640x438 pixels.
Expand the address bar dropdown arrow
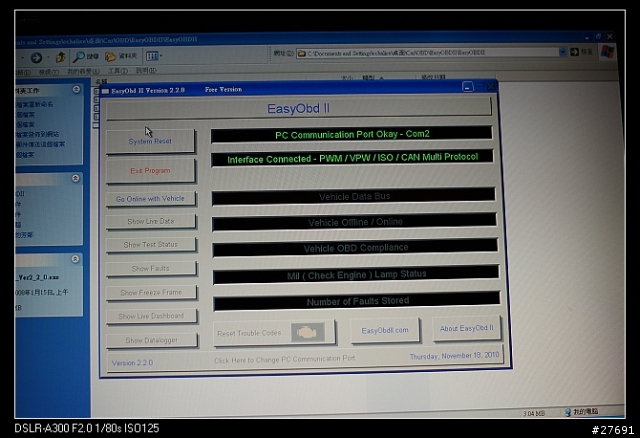click(563, 52)
